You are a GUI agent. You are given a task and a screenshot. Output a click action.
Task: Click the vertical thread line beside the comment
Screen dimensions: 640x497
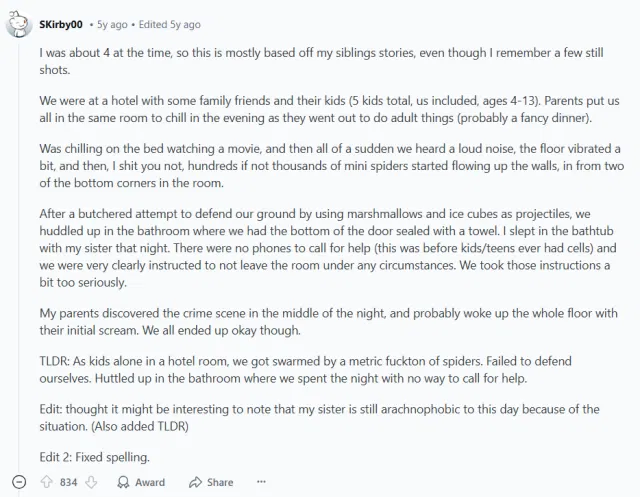18,250
